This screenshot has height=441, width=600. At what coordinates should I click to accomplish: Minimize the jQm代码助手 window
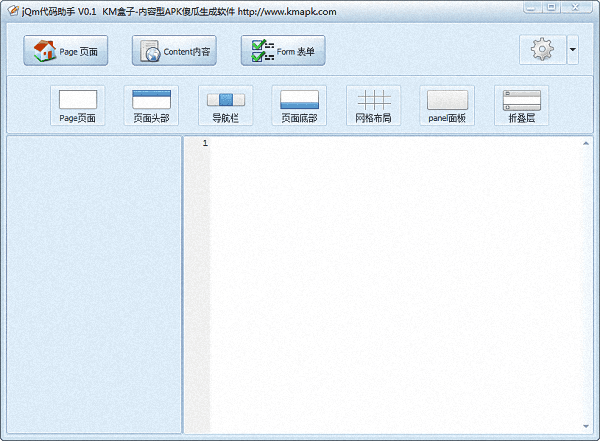tap(532, 8)
